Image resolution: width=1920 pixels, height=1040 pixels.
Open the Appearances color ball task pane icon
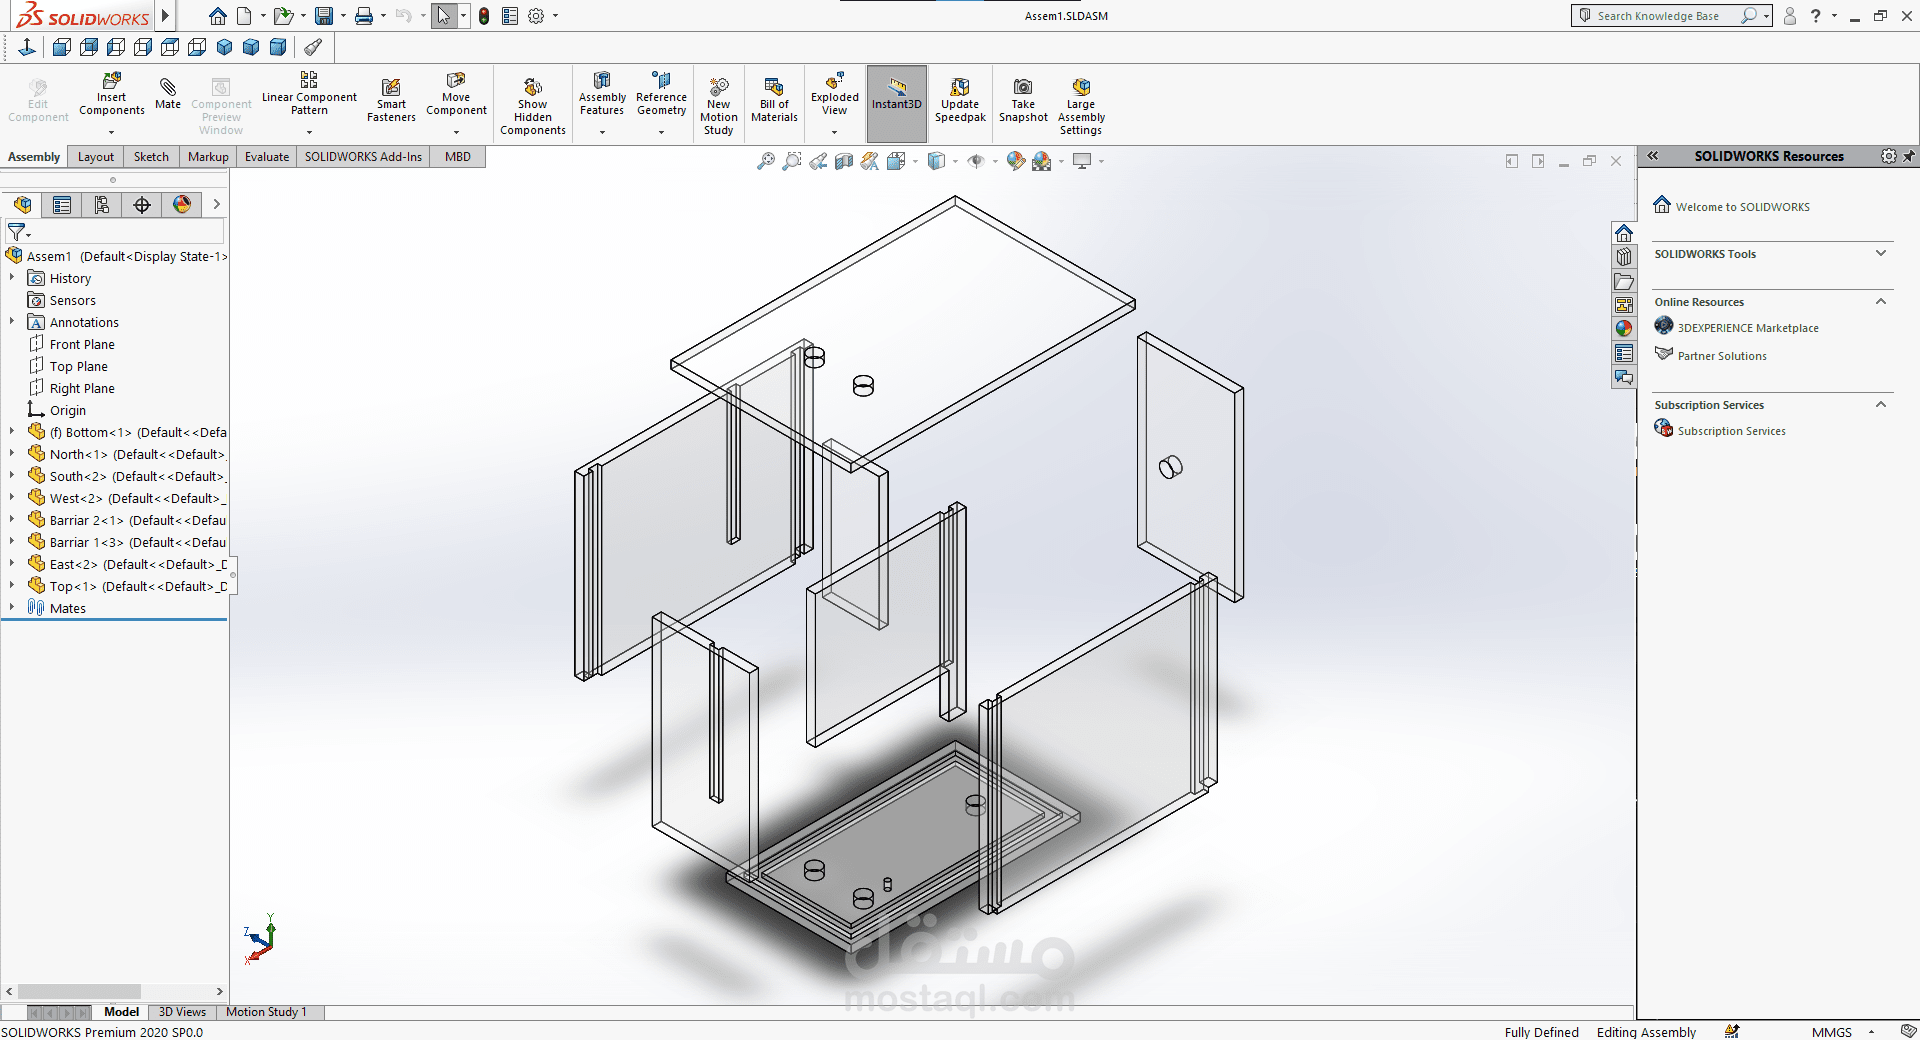click(1624, 329)
